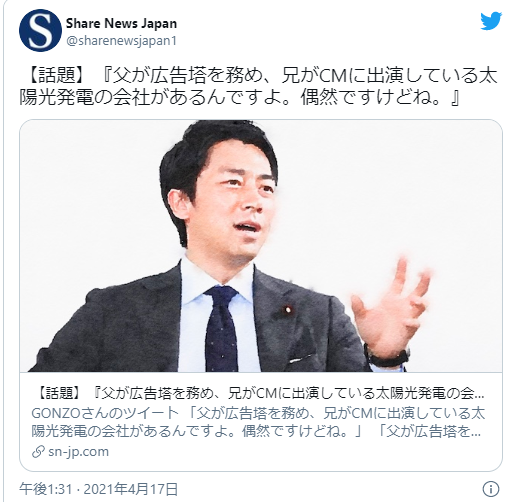Open the sn-jp.com domain link

tap(78, 452)
